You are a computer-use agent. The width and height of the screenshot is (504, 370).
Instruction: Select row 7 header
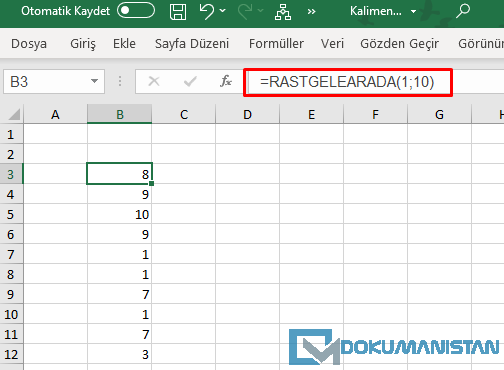(11, 254)
